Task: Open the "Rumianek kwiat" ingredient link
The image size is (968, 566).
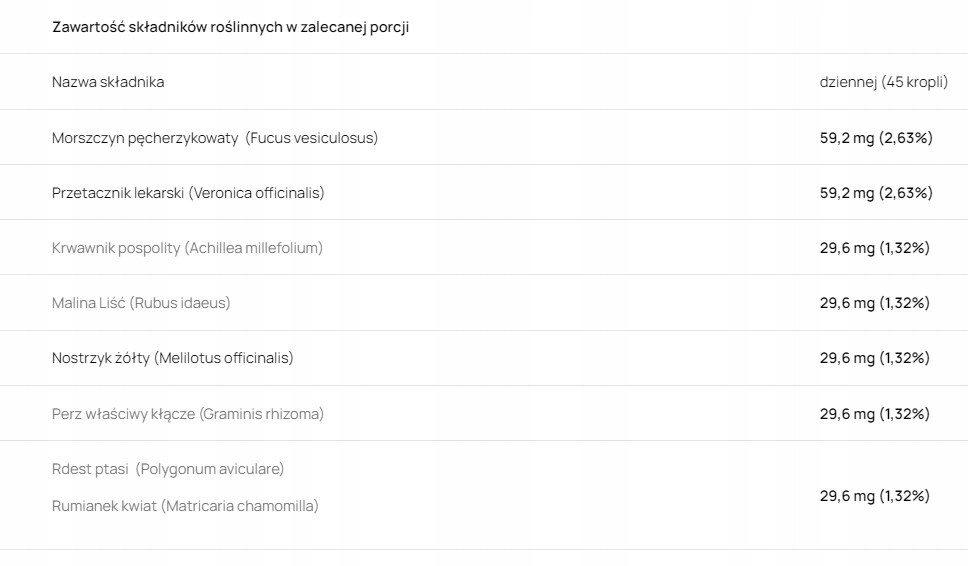Action: pos(104,506)
